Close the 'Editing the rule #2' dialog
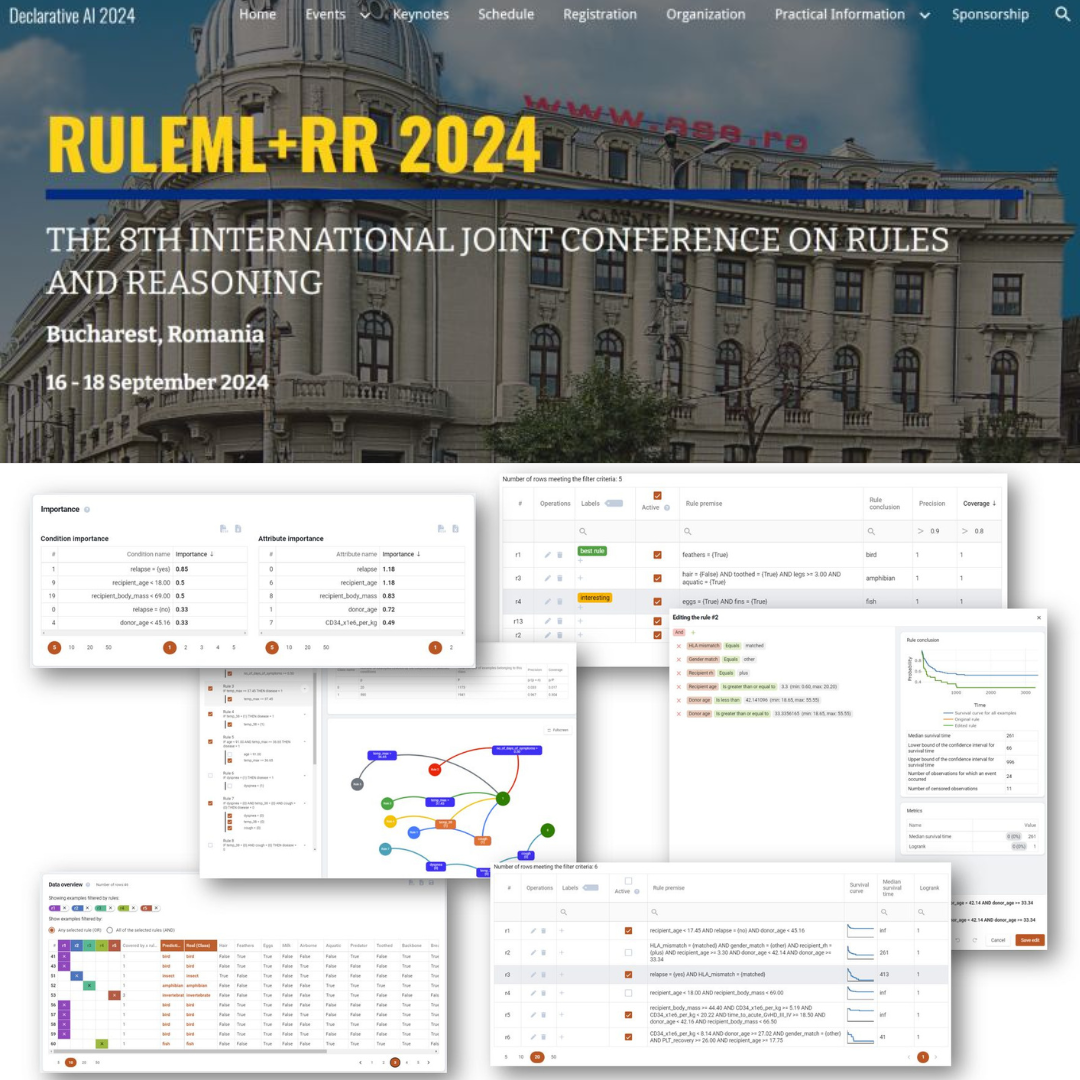Image resolution: width=1080 pixels, height=1080 pixels. pyautogui.click(x=1039, y=618)
